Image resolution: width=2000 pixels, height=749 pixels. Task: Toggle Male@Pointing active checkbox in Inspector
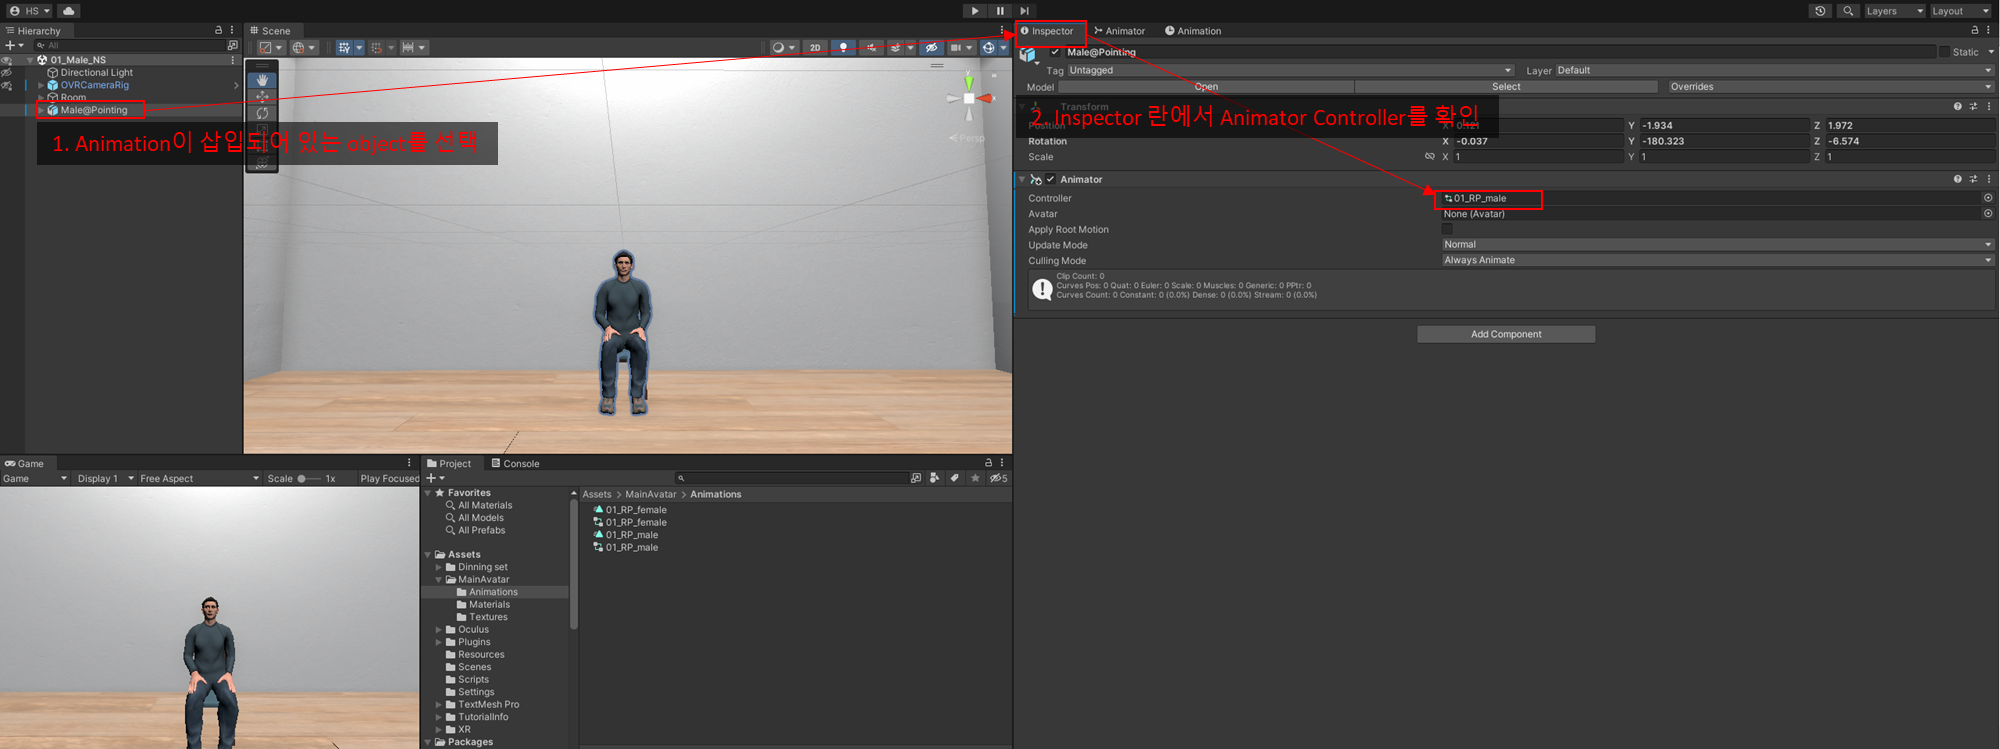[x=1054, y=52]
